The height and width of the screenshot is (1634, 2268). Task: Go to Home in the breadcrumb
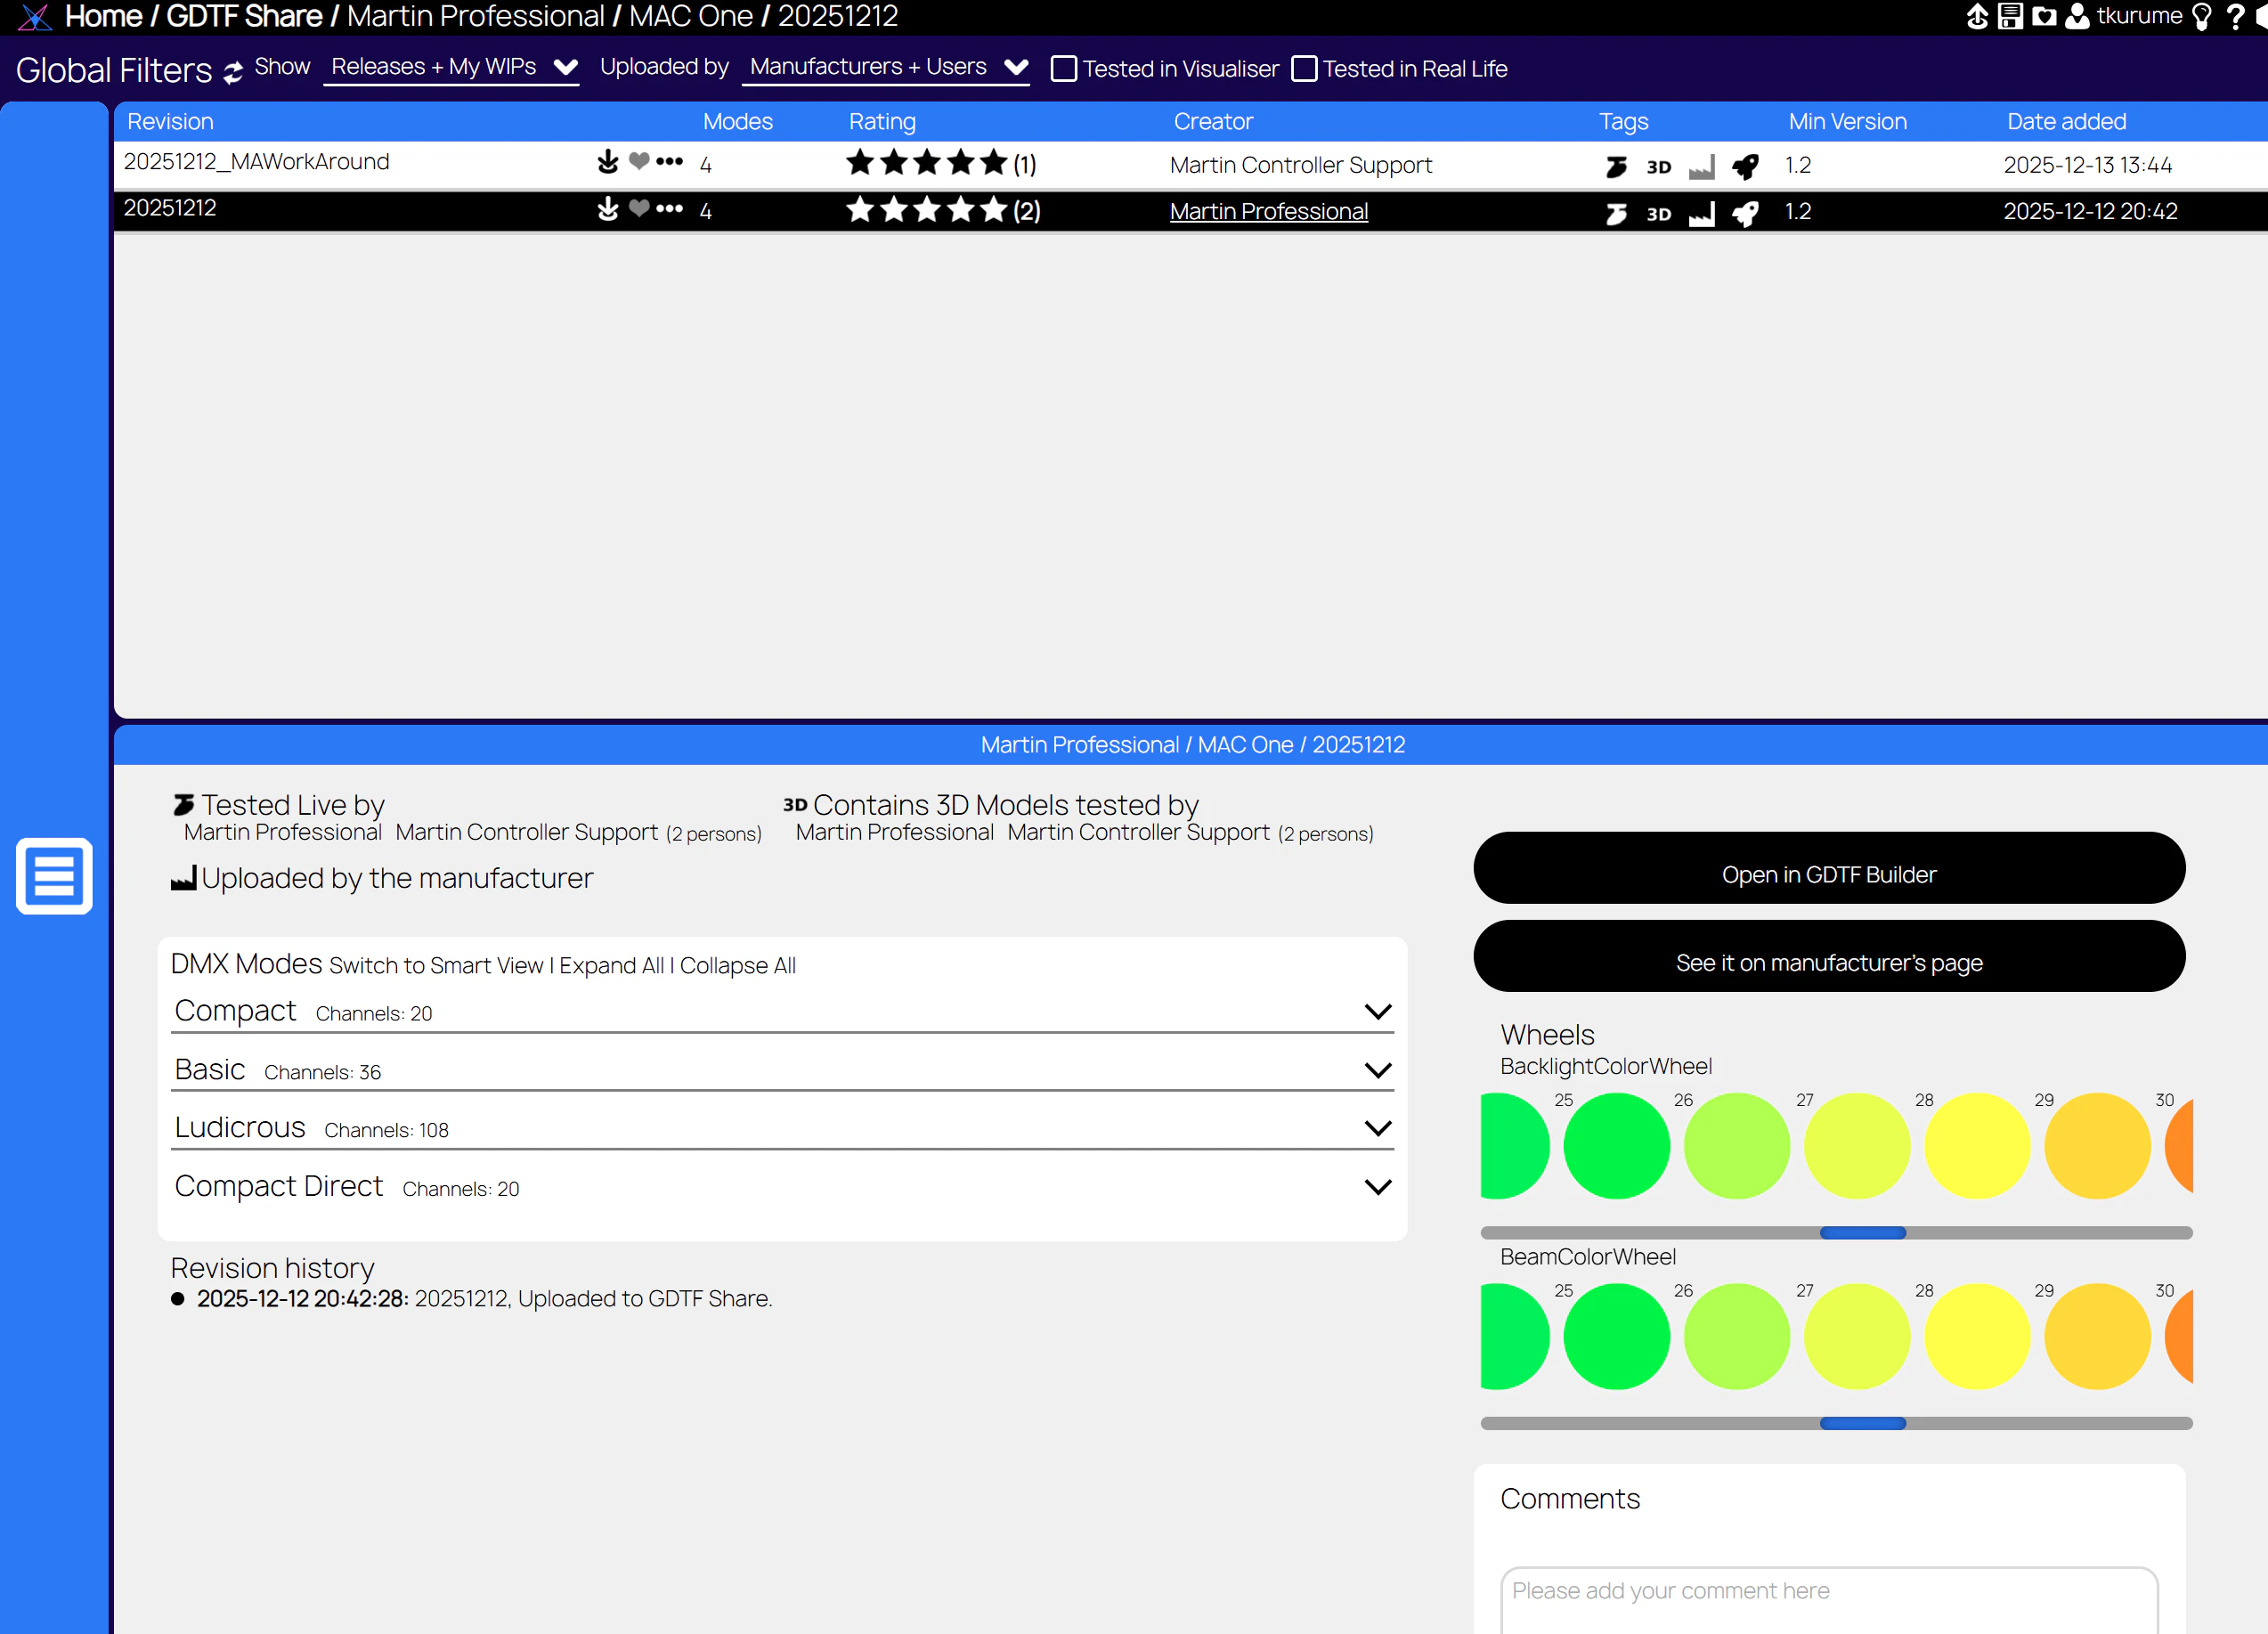coord(104,17)
